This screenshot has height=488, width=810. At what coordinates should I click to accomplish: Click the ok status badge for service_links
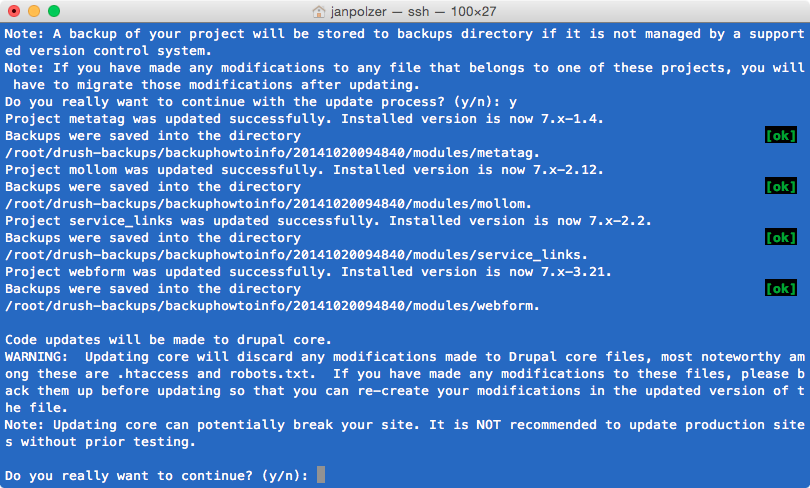tap(781, 238)
